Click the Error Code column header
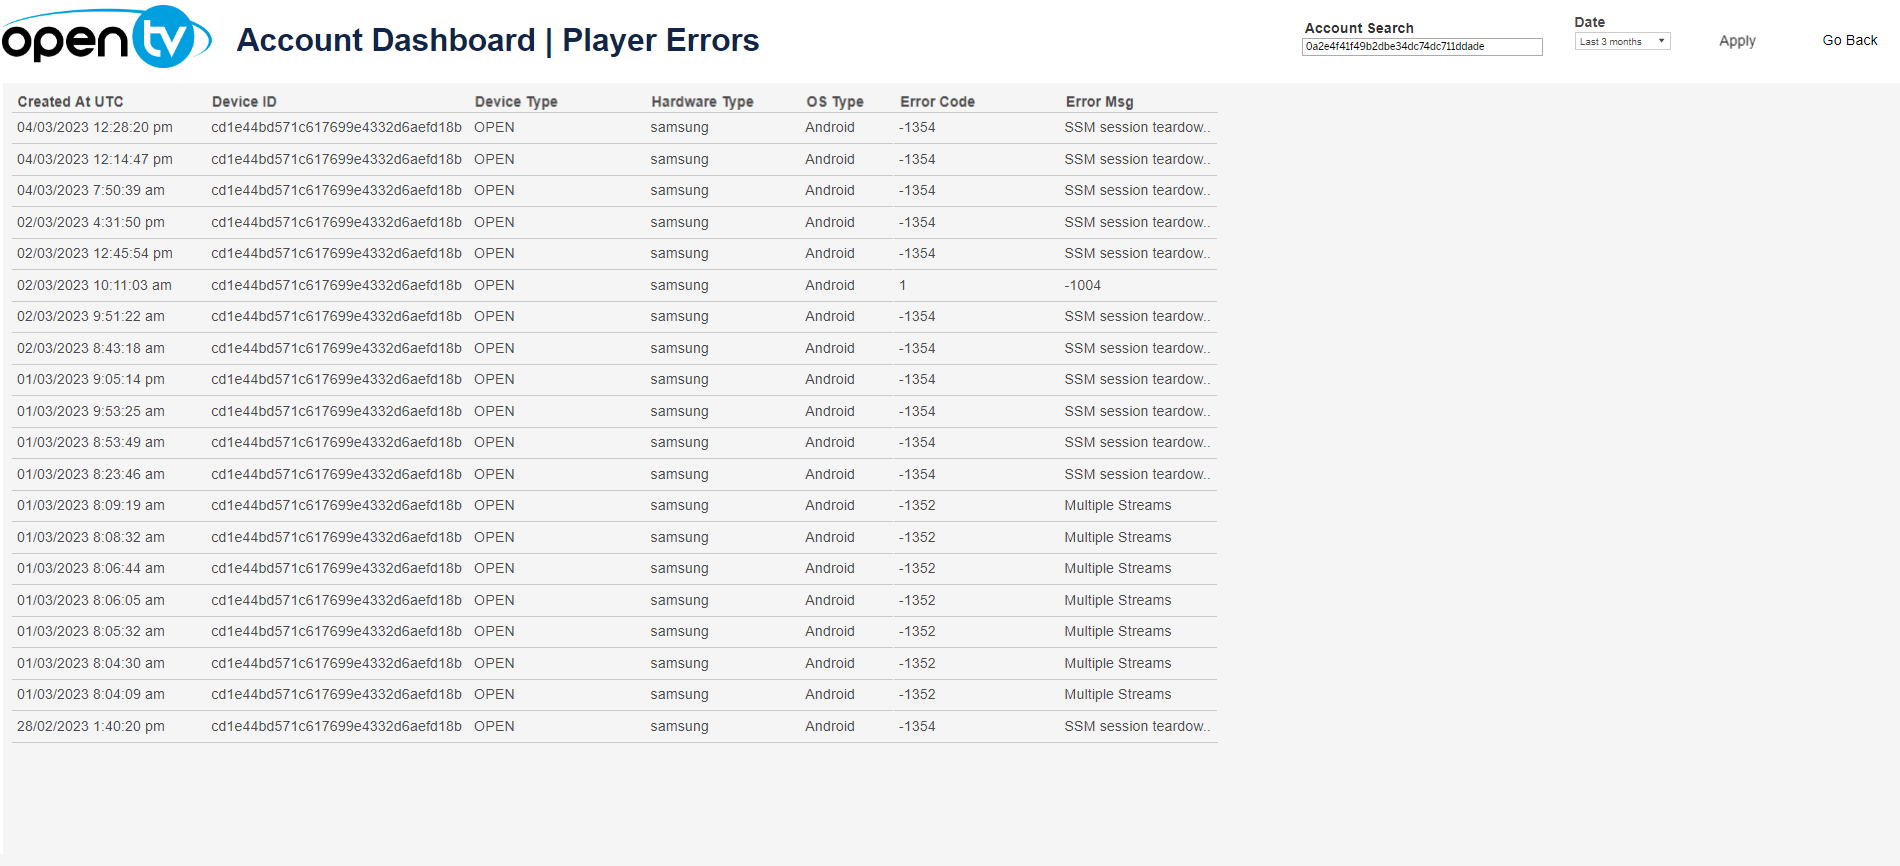 coord(936,102)
